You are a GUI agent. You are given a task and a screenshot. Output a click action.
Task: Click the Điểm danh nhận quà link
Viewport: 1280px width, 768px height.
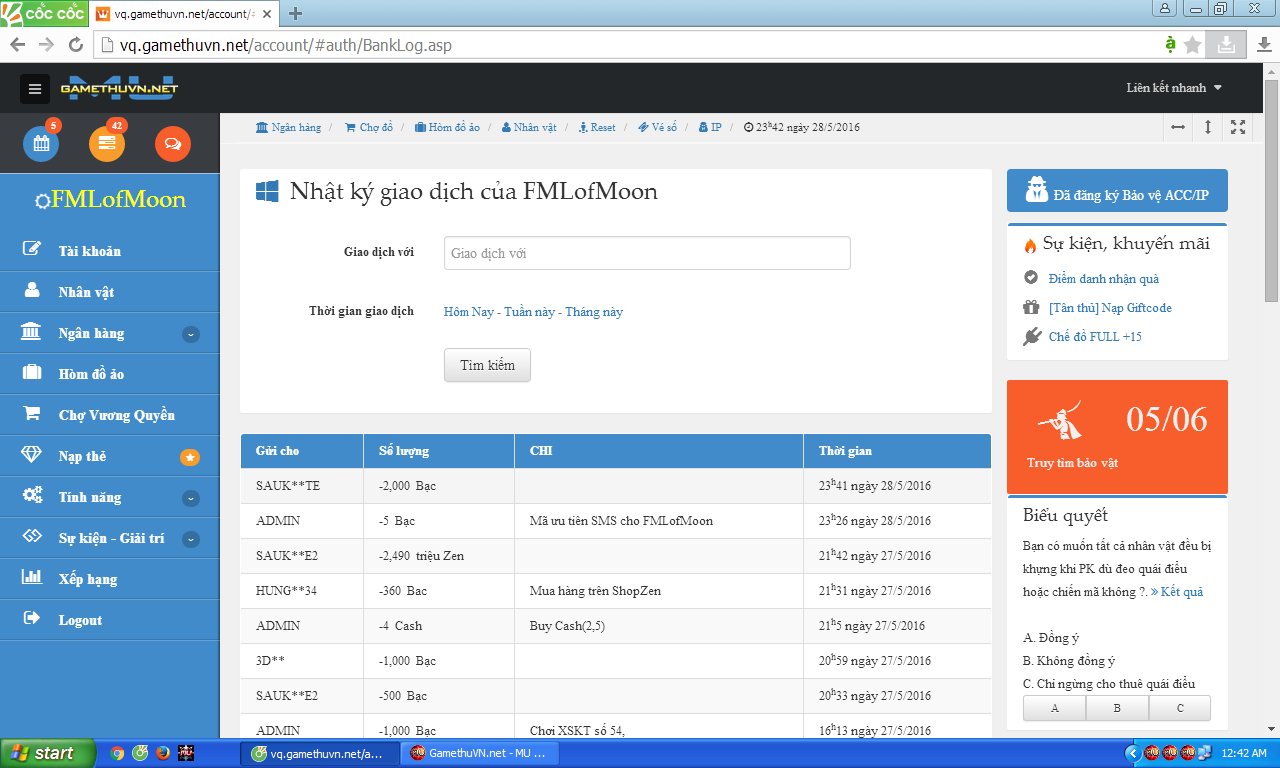coord(1103,279)
